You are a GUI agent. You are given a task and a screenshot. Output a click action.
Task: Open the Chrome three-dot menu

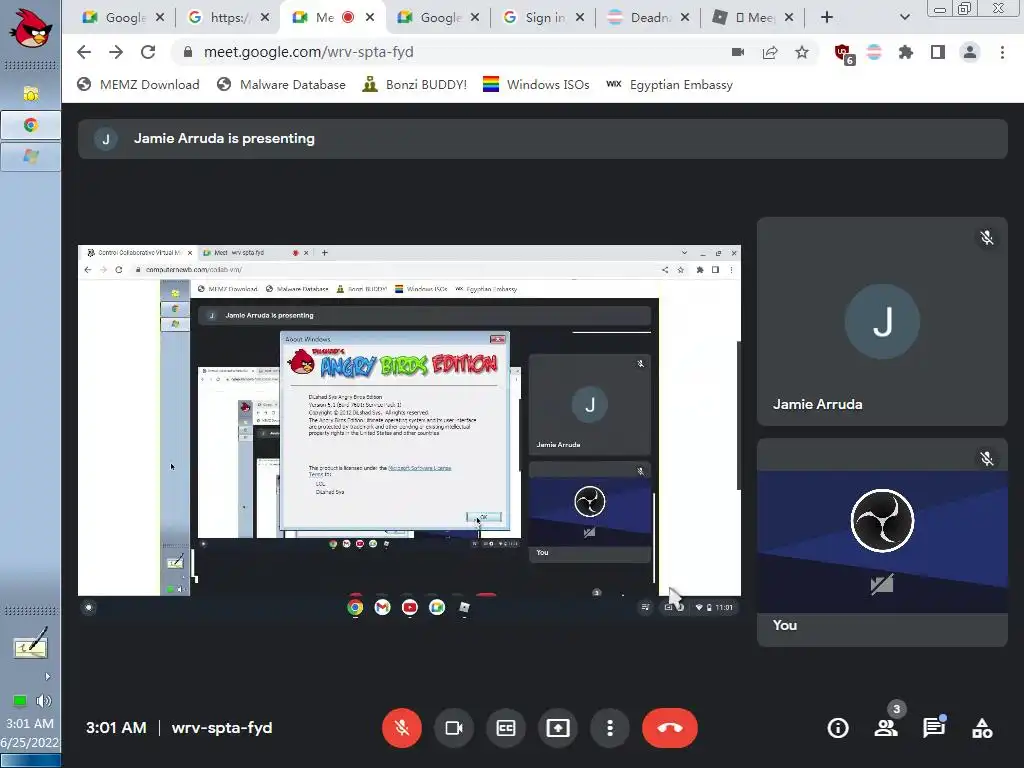[1002, 52]
